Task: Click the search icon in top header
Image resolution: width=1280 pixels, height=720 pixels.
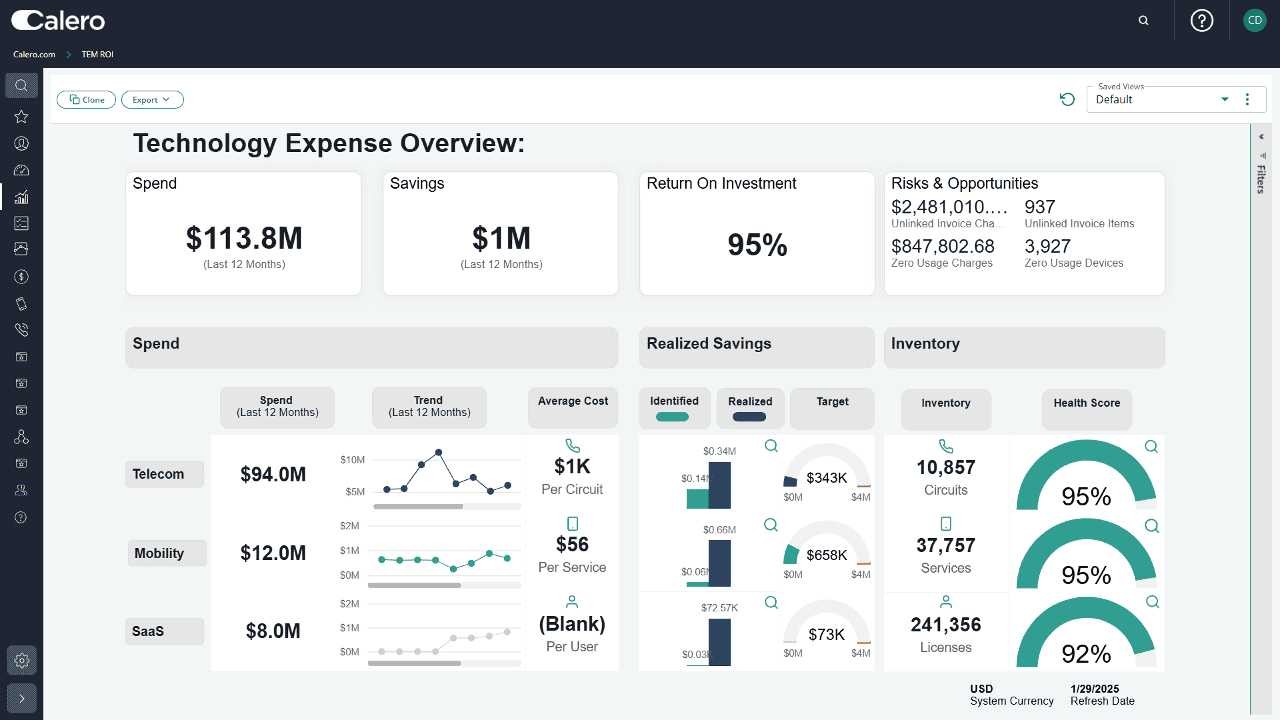Action: click(1144, 20)
